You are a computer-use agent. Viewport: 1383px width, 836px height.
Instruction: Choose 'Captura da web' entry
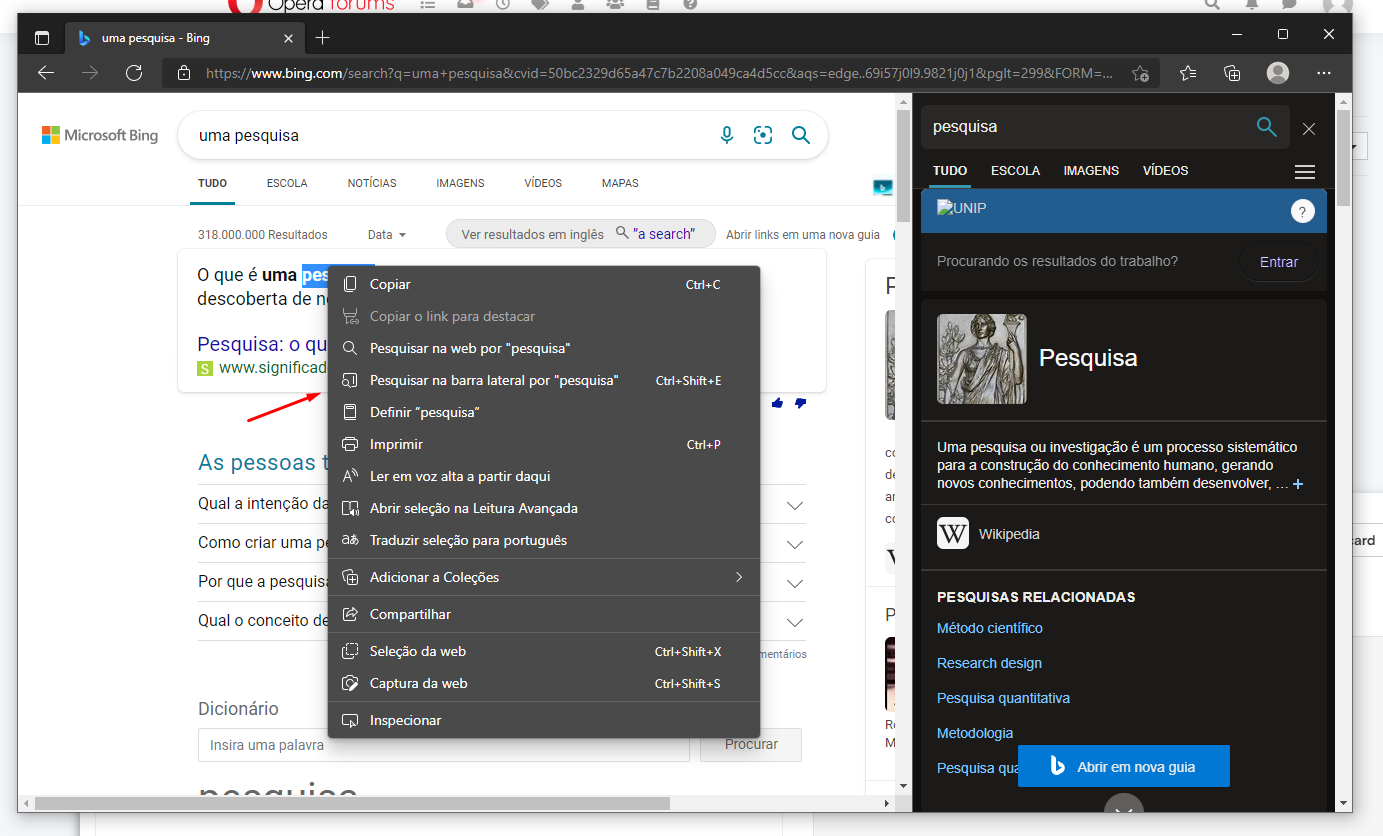pyautogui.click(x=544, y=683)
